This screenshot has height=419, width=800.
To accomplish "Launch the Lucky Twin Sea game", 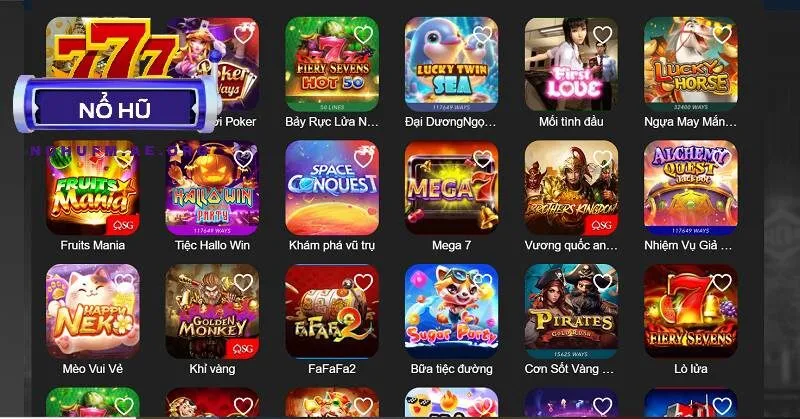I will point(452,64).
